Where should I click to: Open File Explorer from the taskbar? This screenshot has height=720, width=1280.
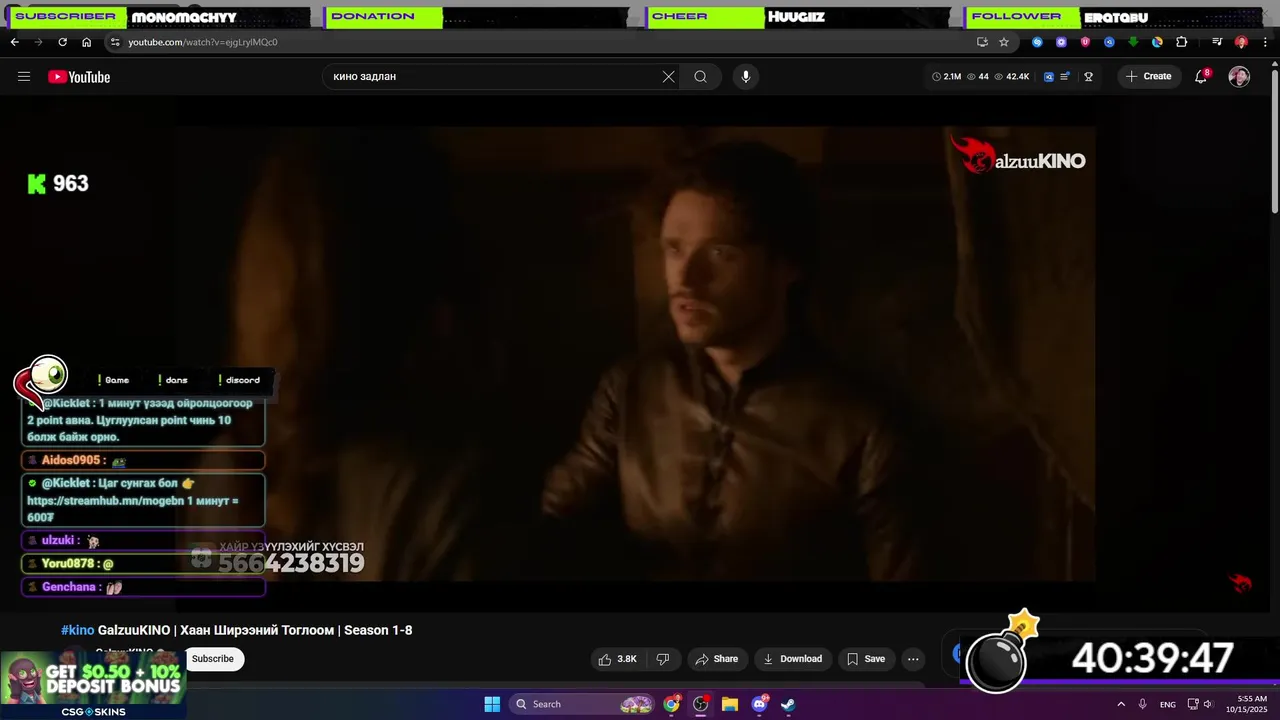pyautogui.click(x=730, y=704)
